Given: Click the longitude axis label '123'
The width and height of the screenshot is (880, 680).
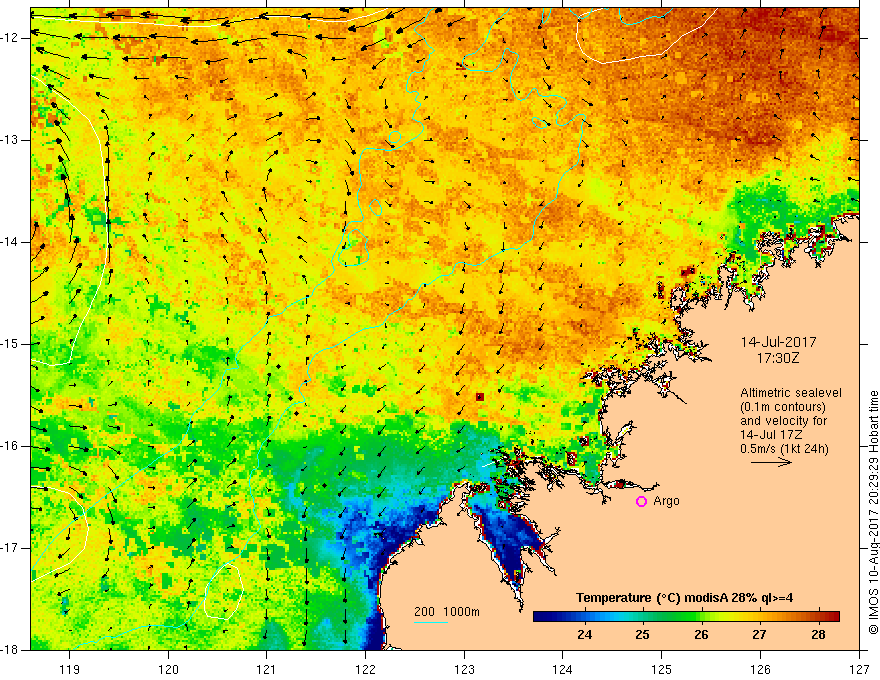Looking at the screenshot, I should [x=464, y=669].
